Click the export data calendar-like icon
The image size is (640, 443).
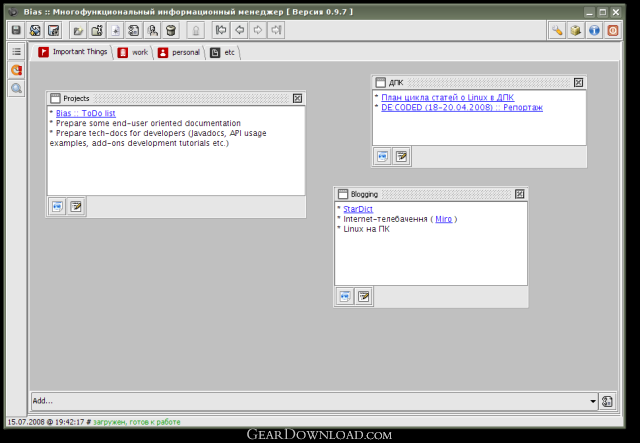[x=53, y=30]
